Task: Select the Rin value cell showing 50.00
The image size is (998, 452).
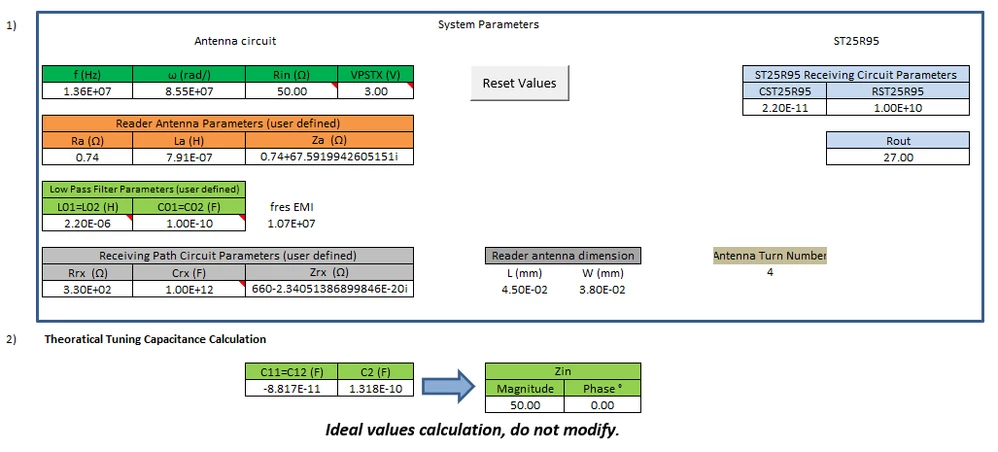Action: (292, 91)
